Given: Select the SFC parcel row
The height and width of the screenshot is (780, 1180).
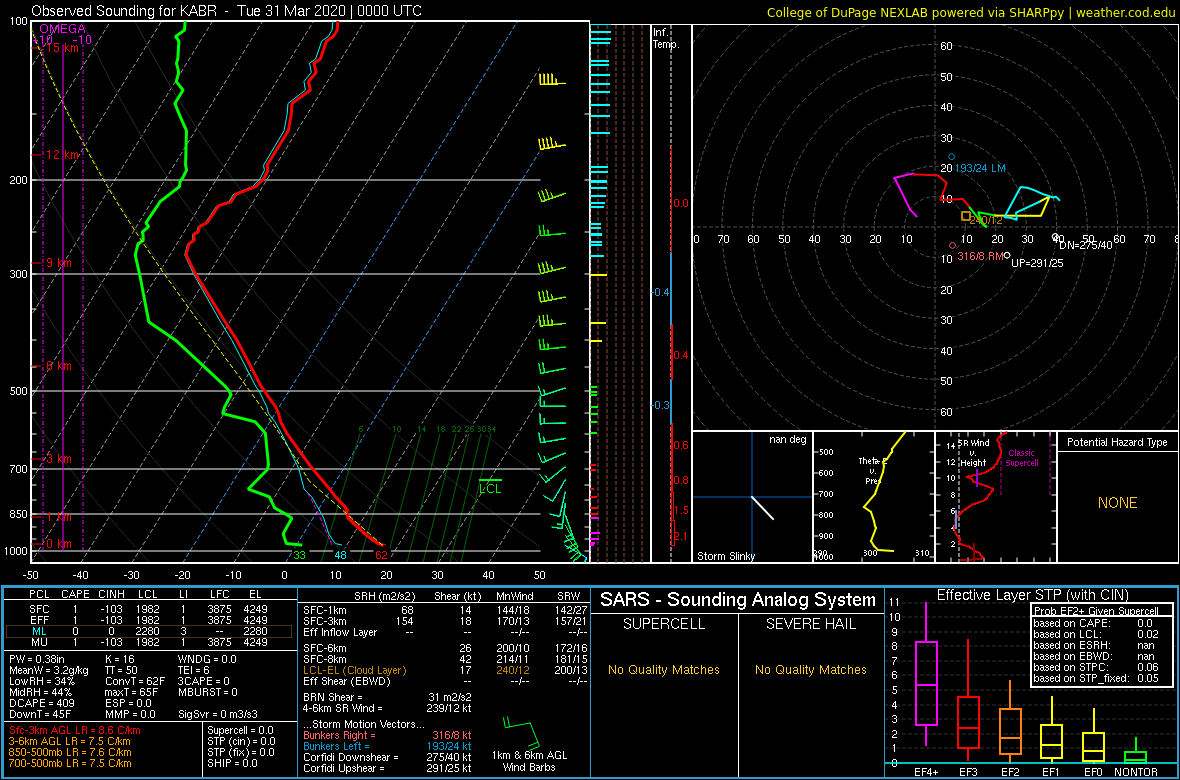Looking at the screenshot, I should coord(148,608).
